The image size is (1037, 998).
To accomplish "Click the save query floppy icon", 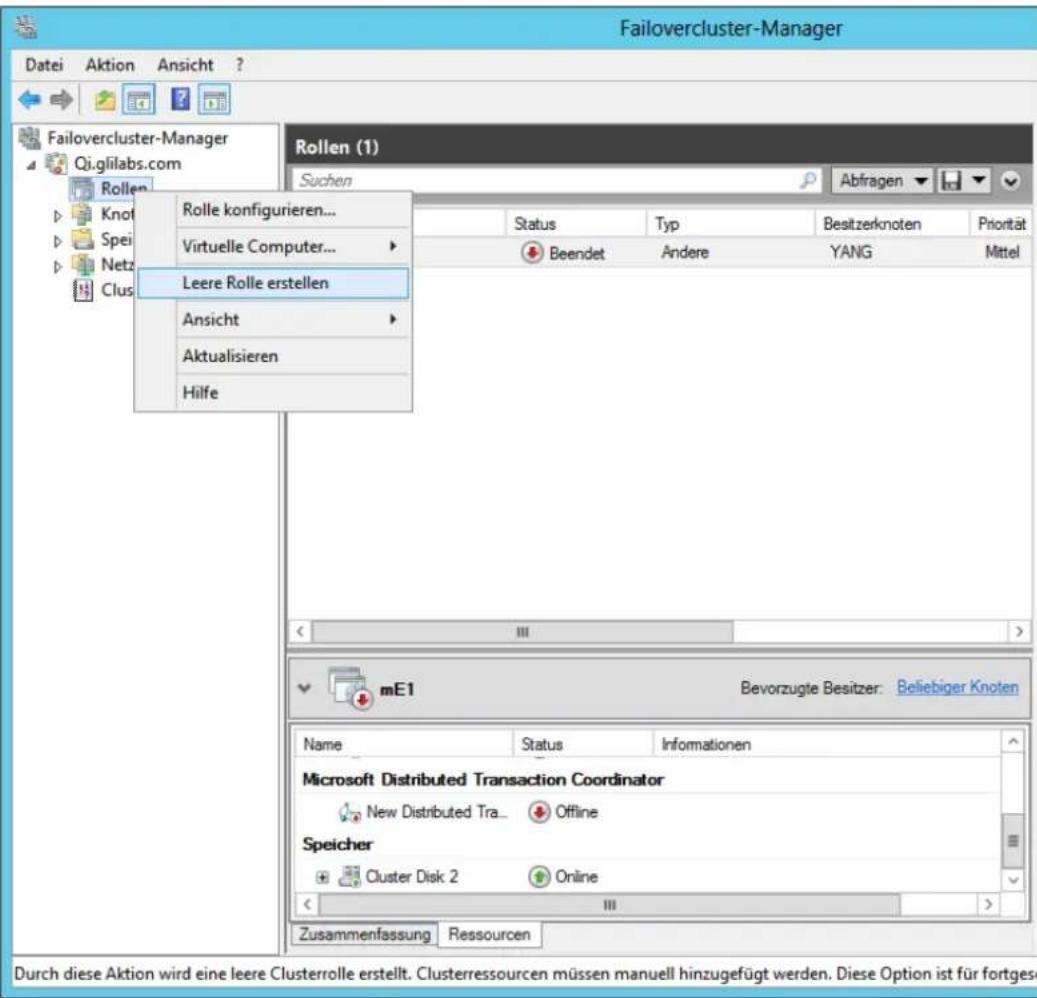I will pos(951,181).
